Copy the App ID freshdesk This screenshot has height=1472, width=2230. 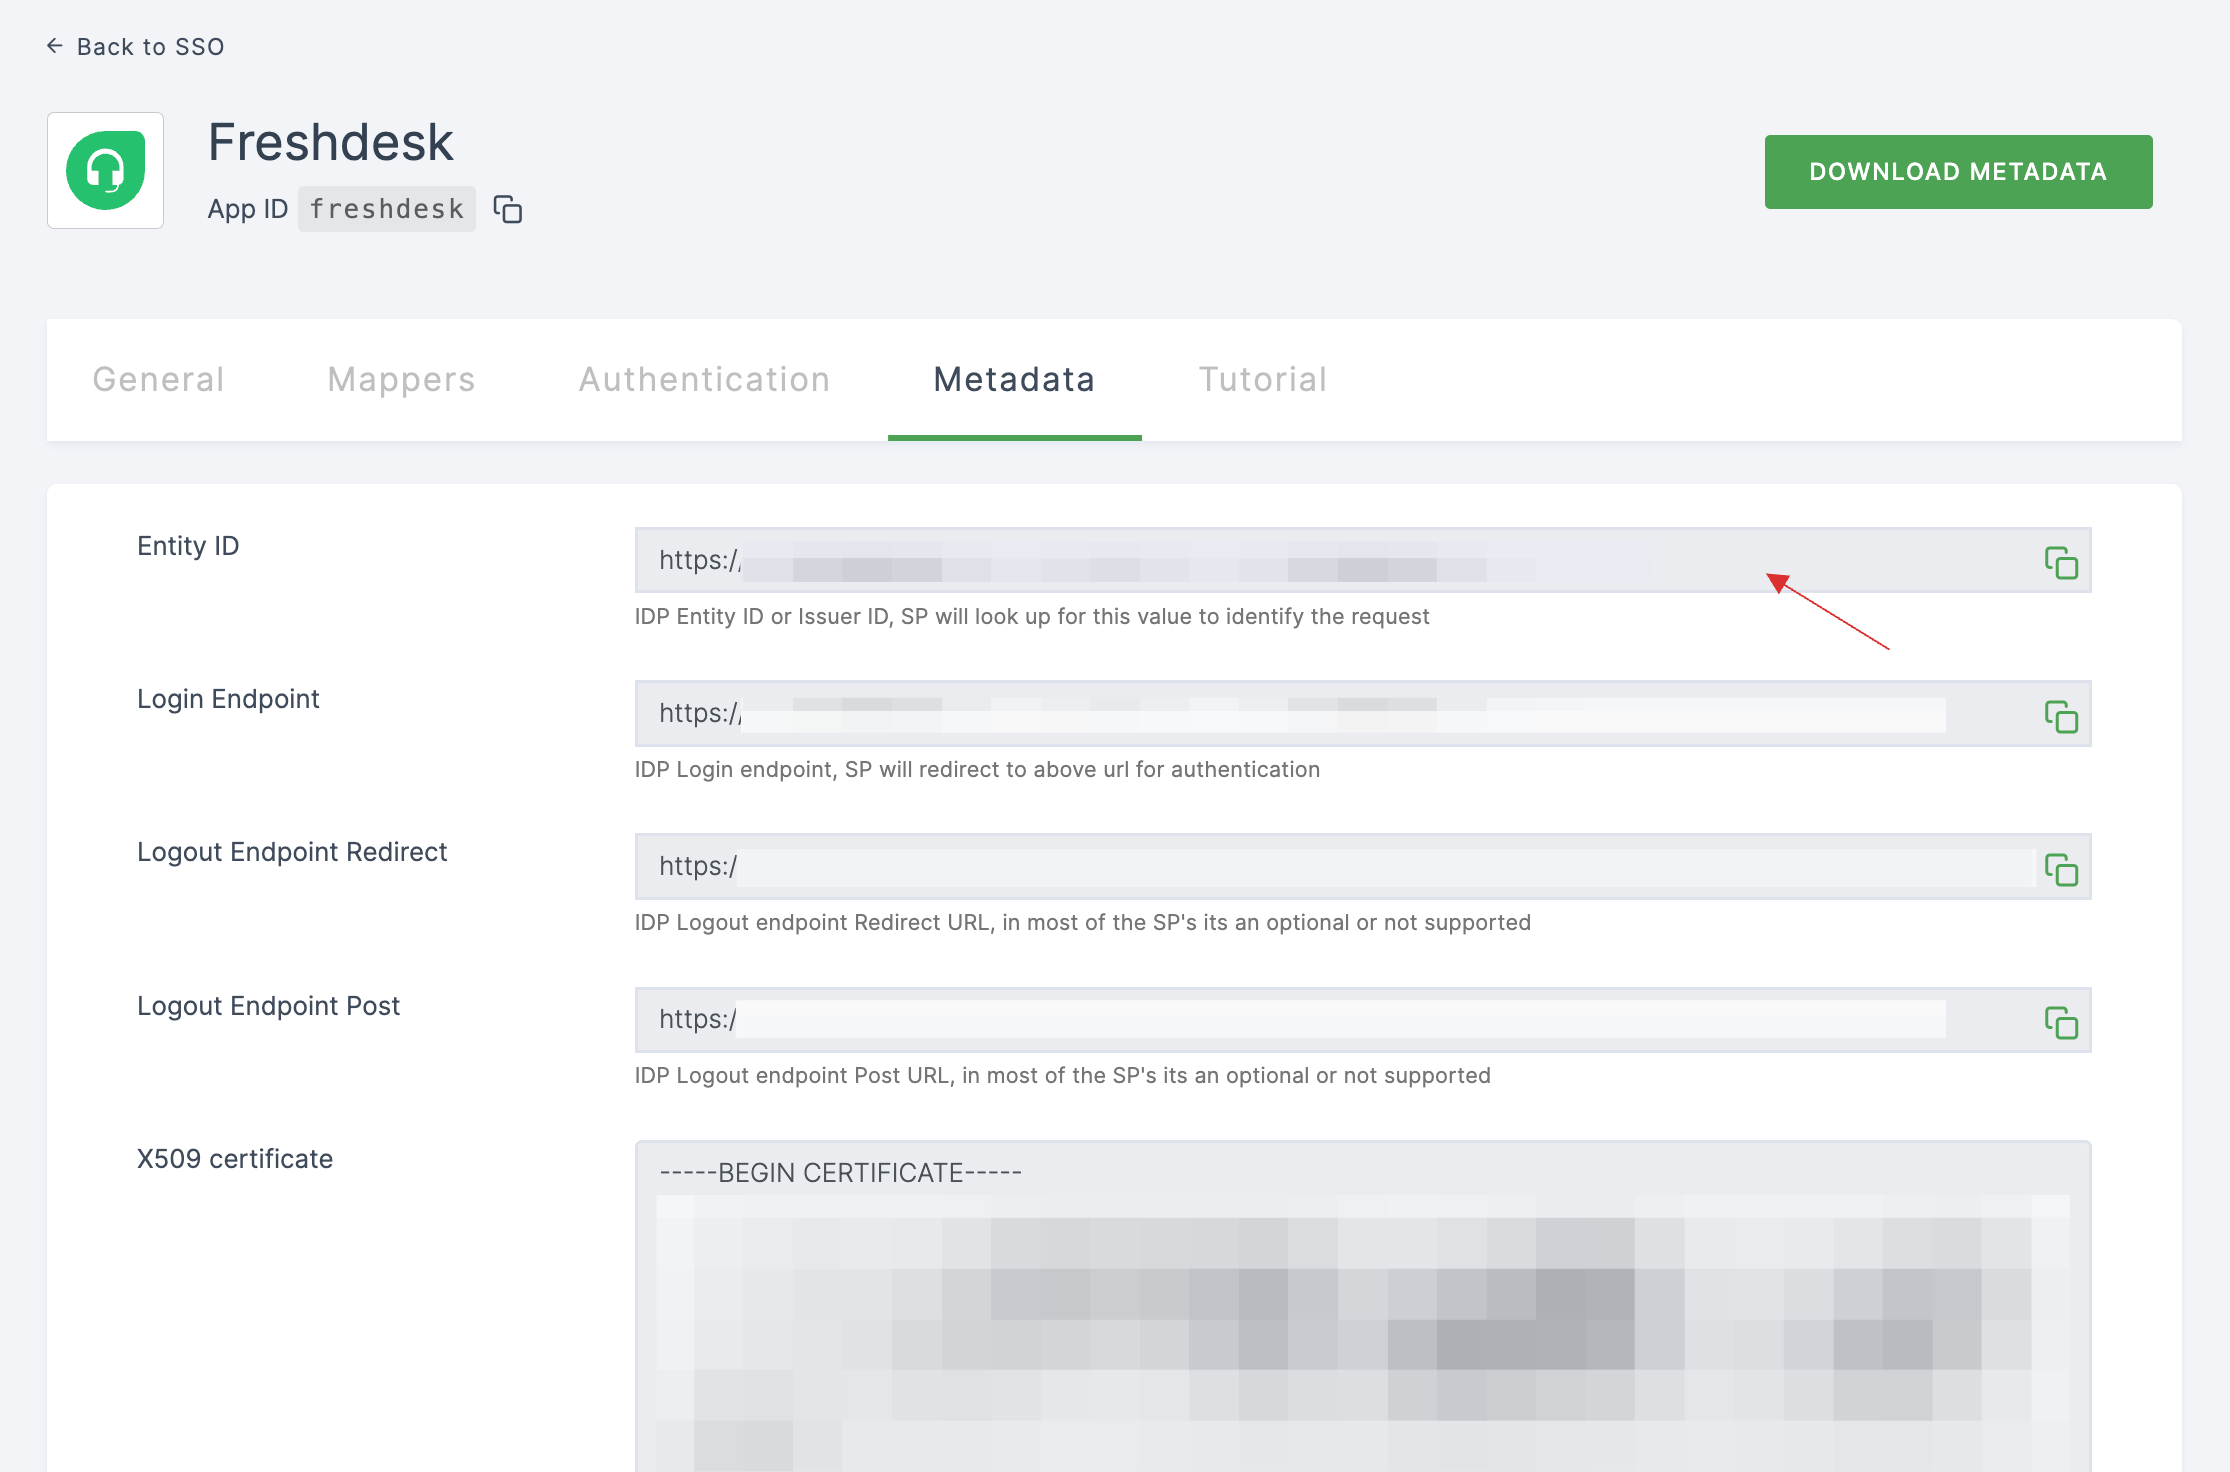508,210
